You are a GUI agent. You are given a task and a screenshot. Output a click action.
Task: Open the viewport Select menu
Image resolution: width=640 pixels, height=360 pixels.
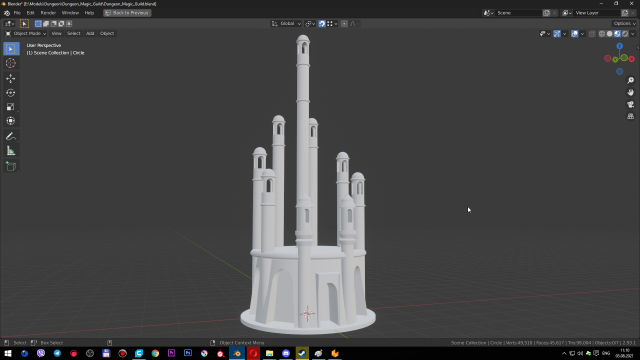73,33
